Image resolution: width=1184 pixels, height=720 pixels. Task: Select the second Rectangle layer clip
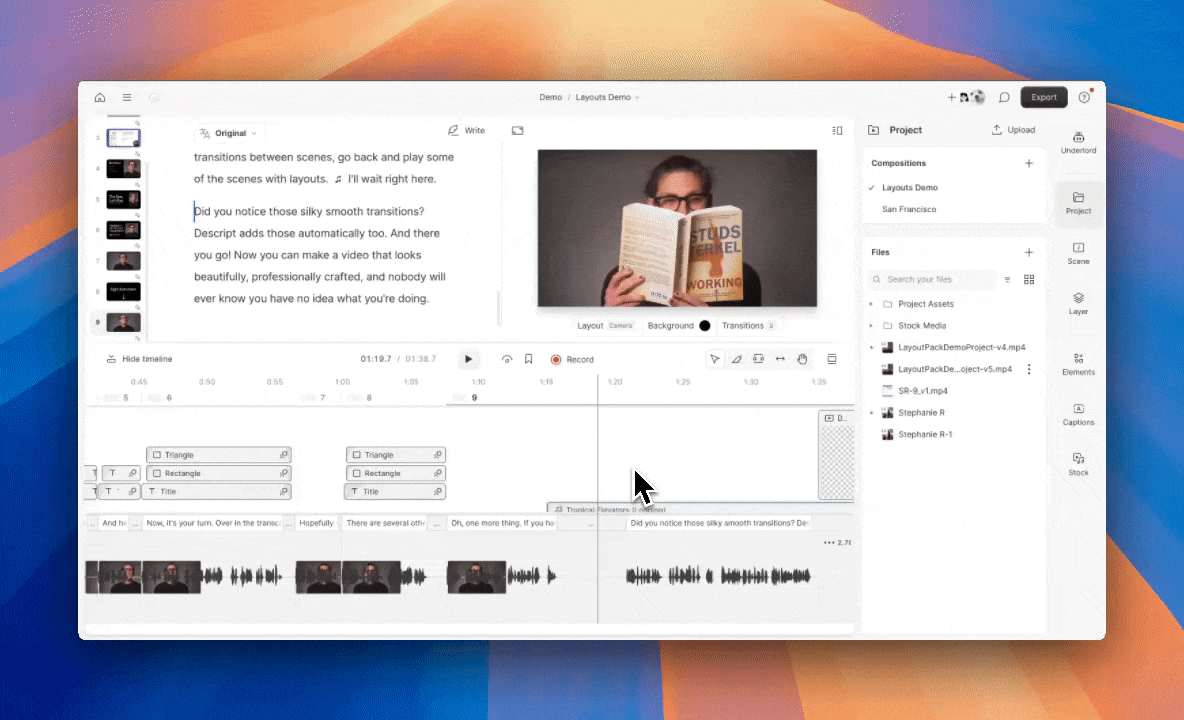tap(396, 473)
